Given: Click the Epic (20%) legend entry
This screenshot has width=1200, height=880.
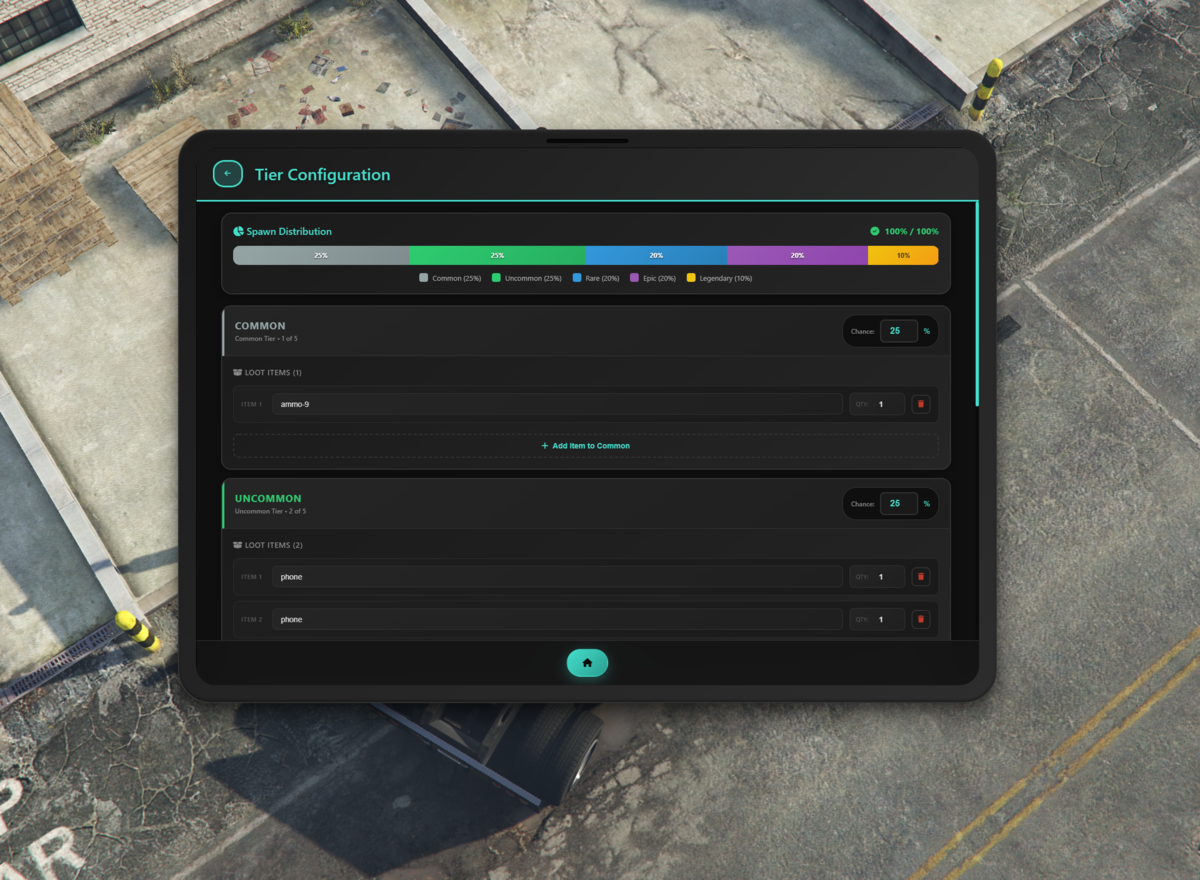Looking at the screenshot, I should pyautogui.click(x=652, y=278).
